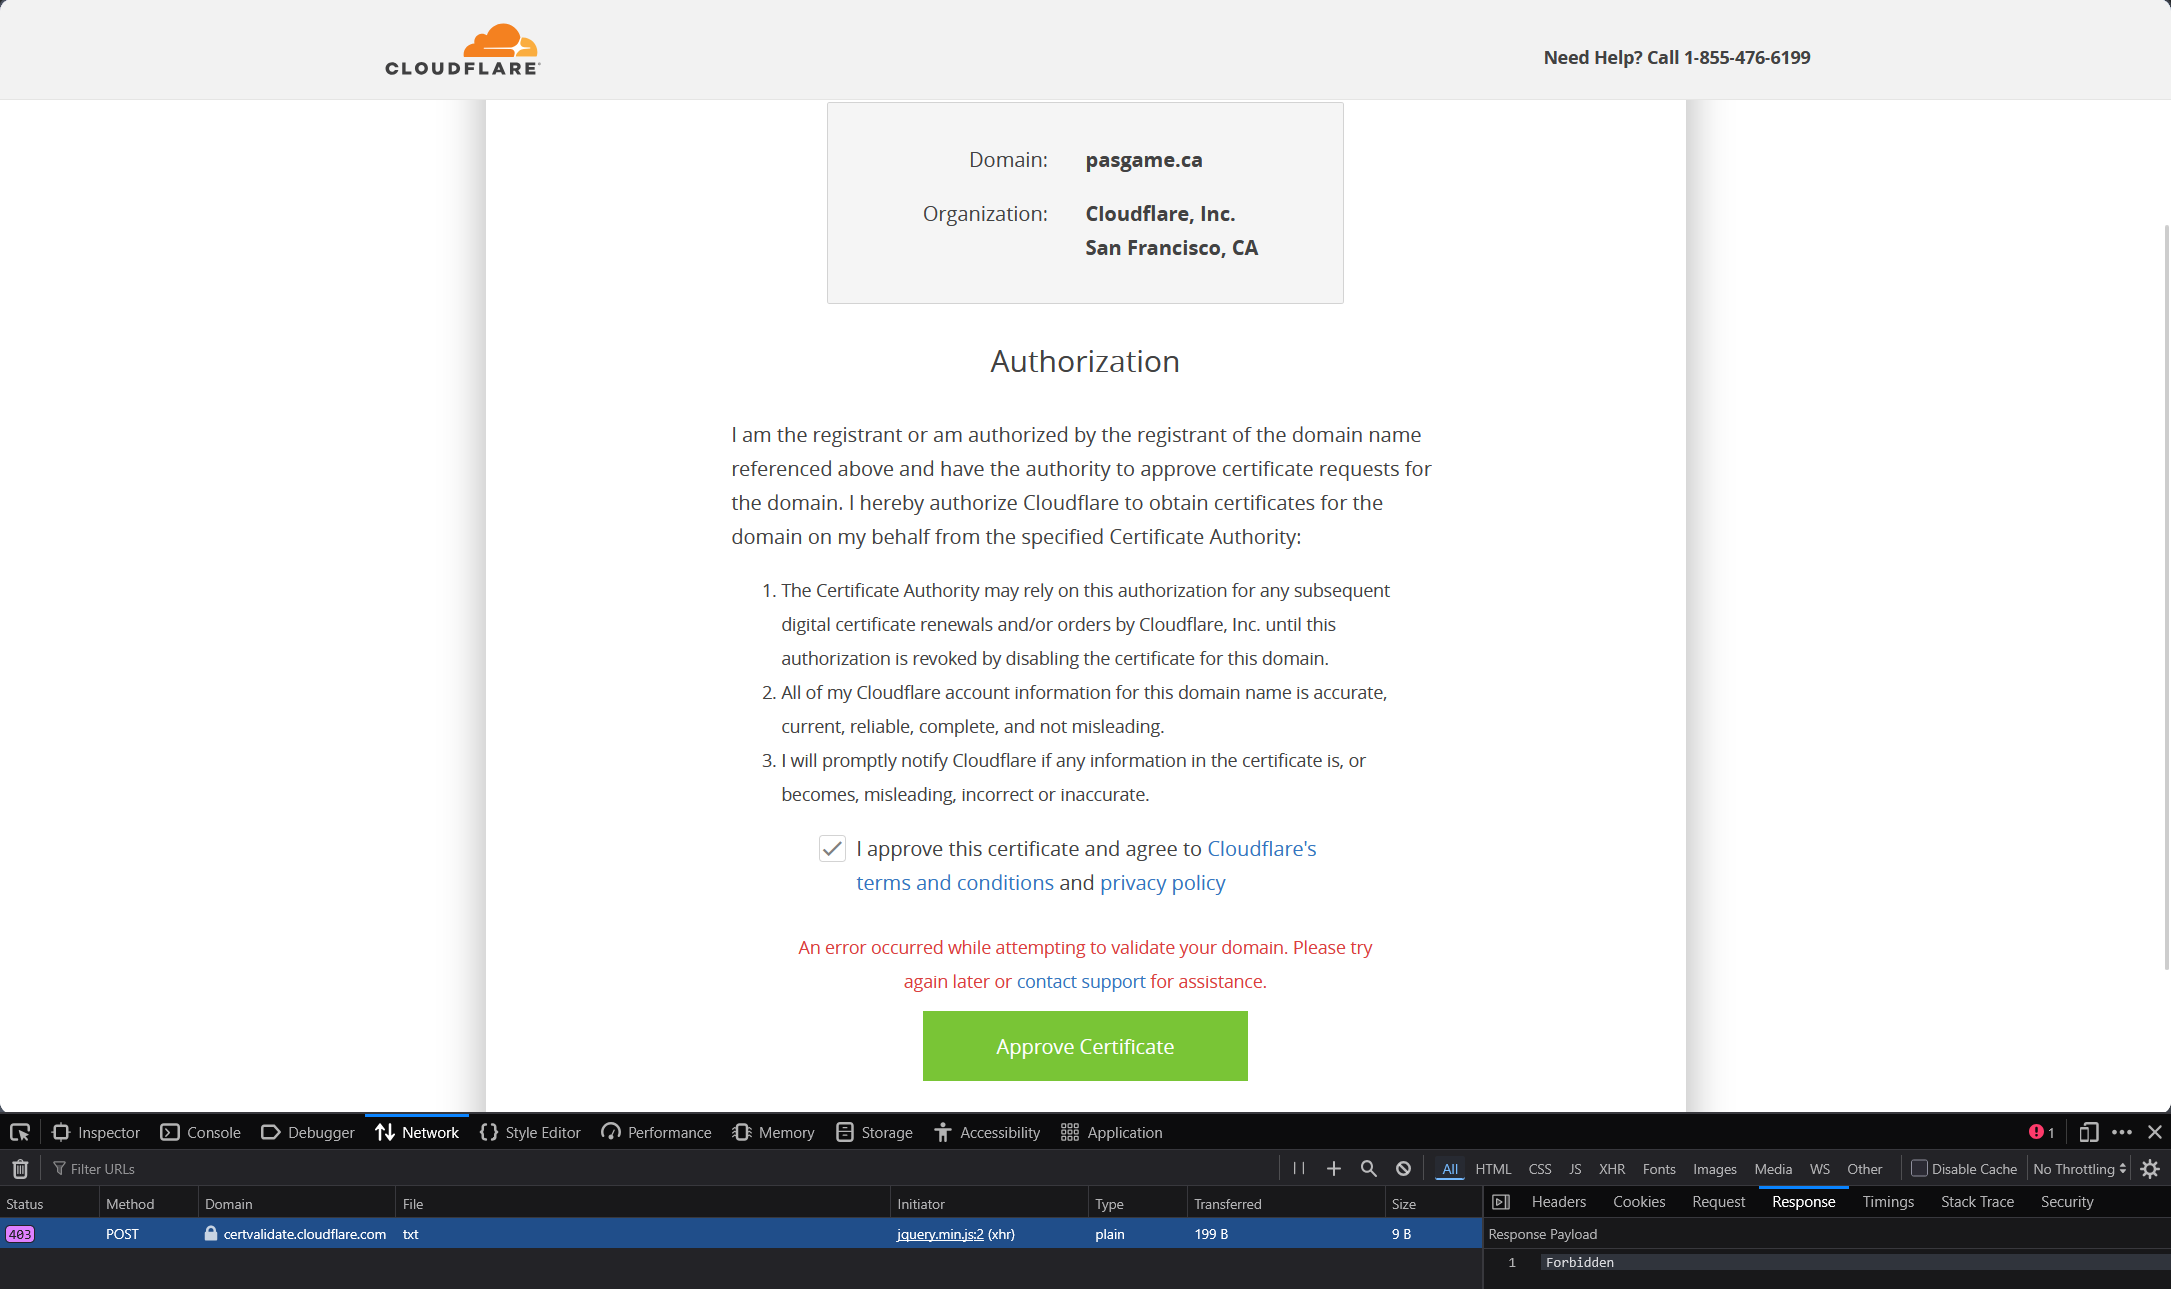Filter requests by XHR type
This screenshot has height=1289, width=2171.
tap(1611, 1169)
